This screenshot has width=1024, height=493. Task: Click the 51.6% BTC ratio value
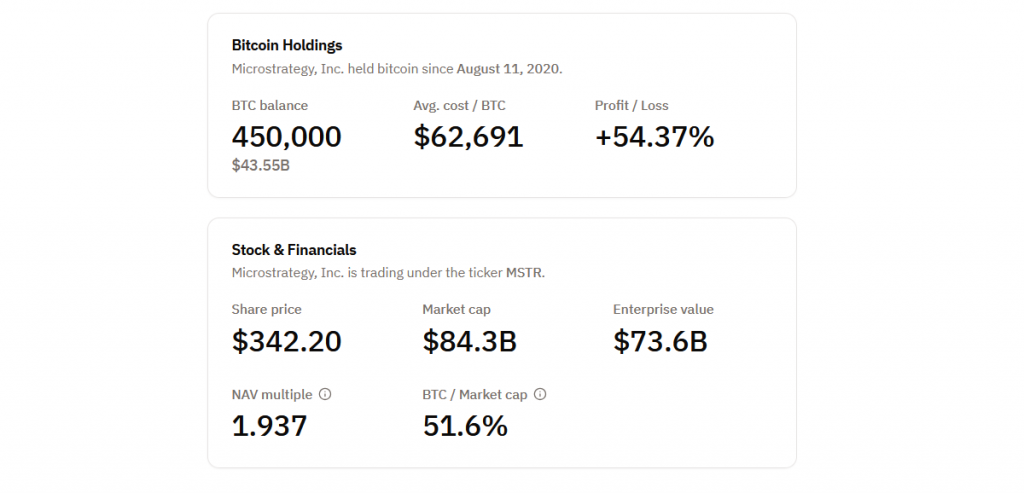tap(465, 427)
